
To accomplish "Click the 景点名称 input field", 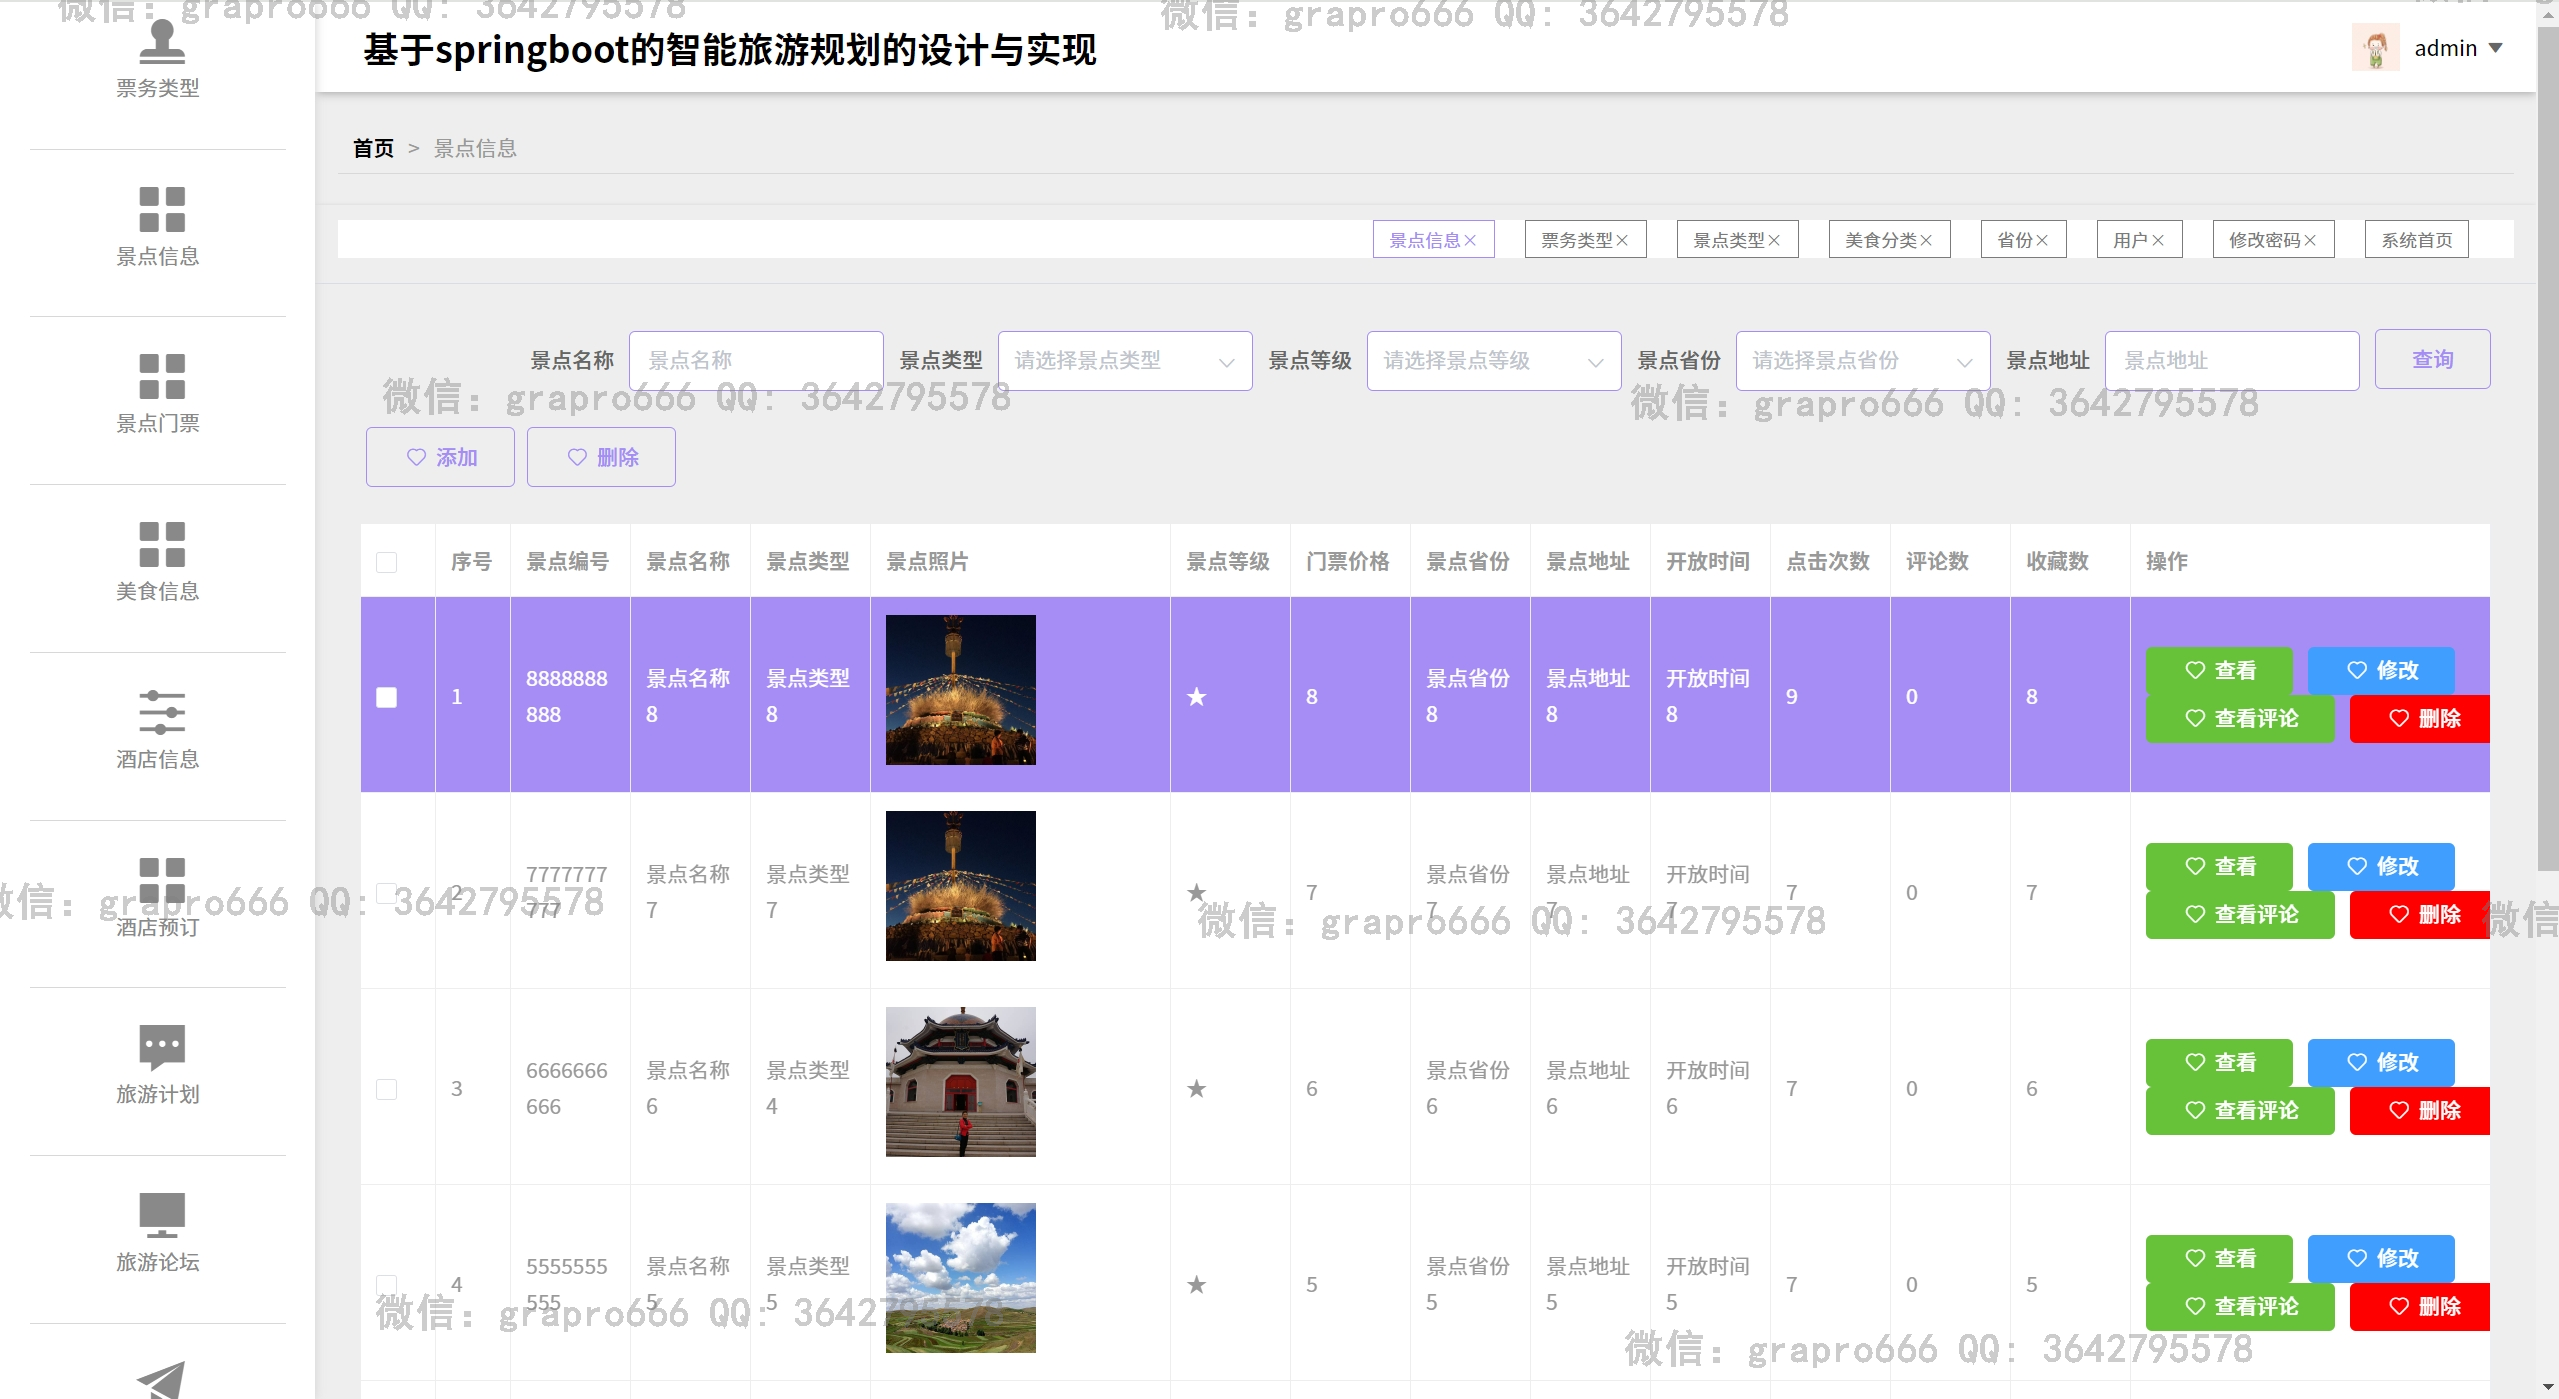I will (x=755, y=361).
